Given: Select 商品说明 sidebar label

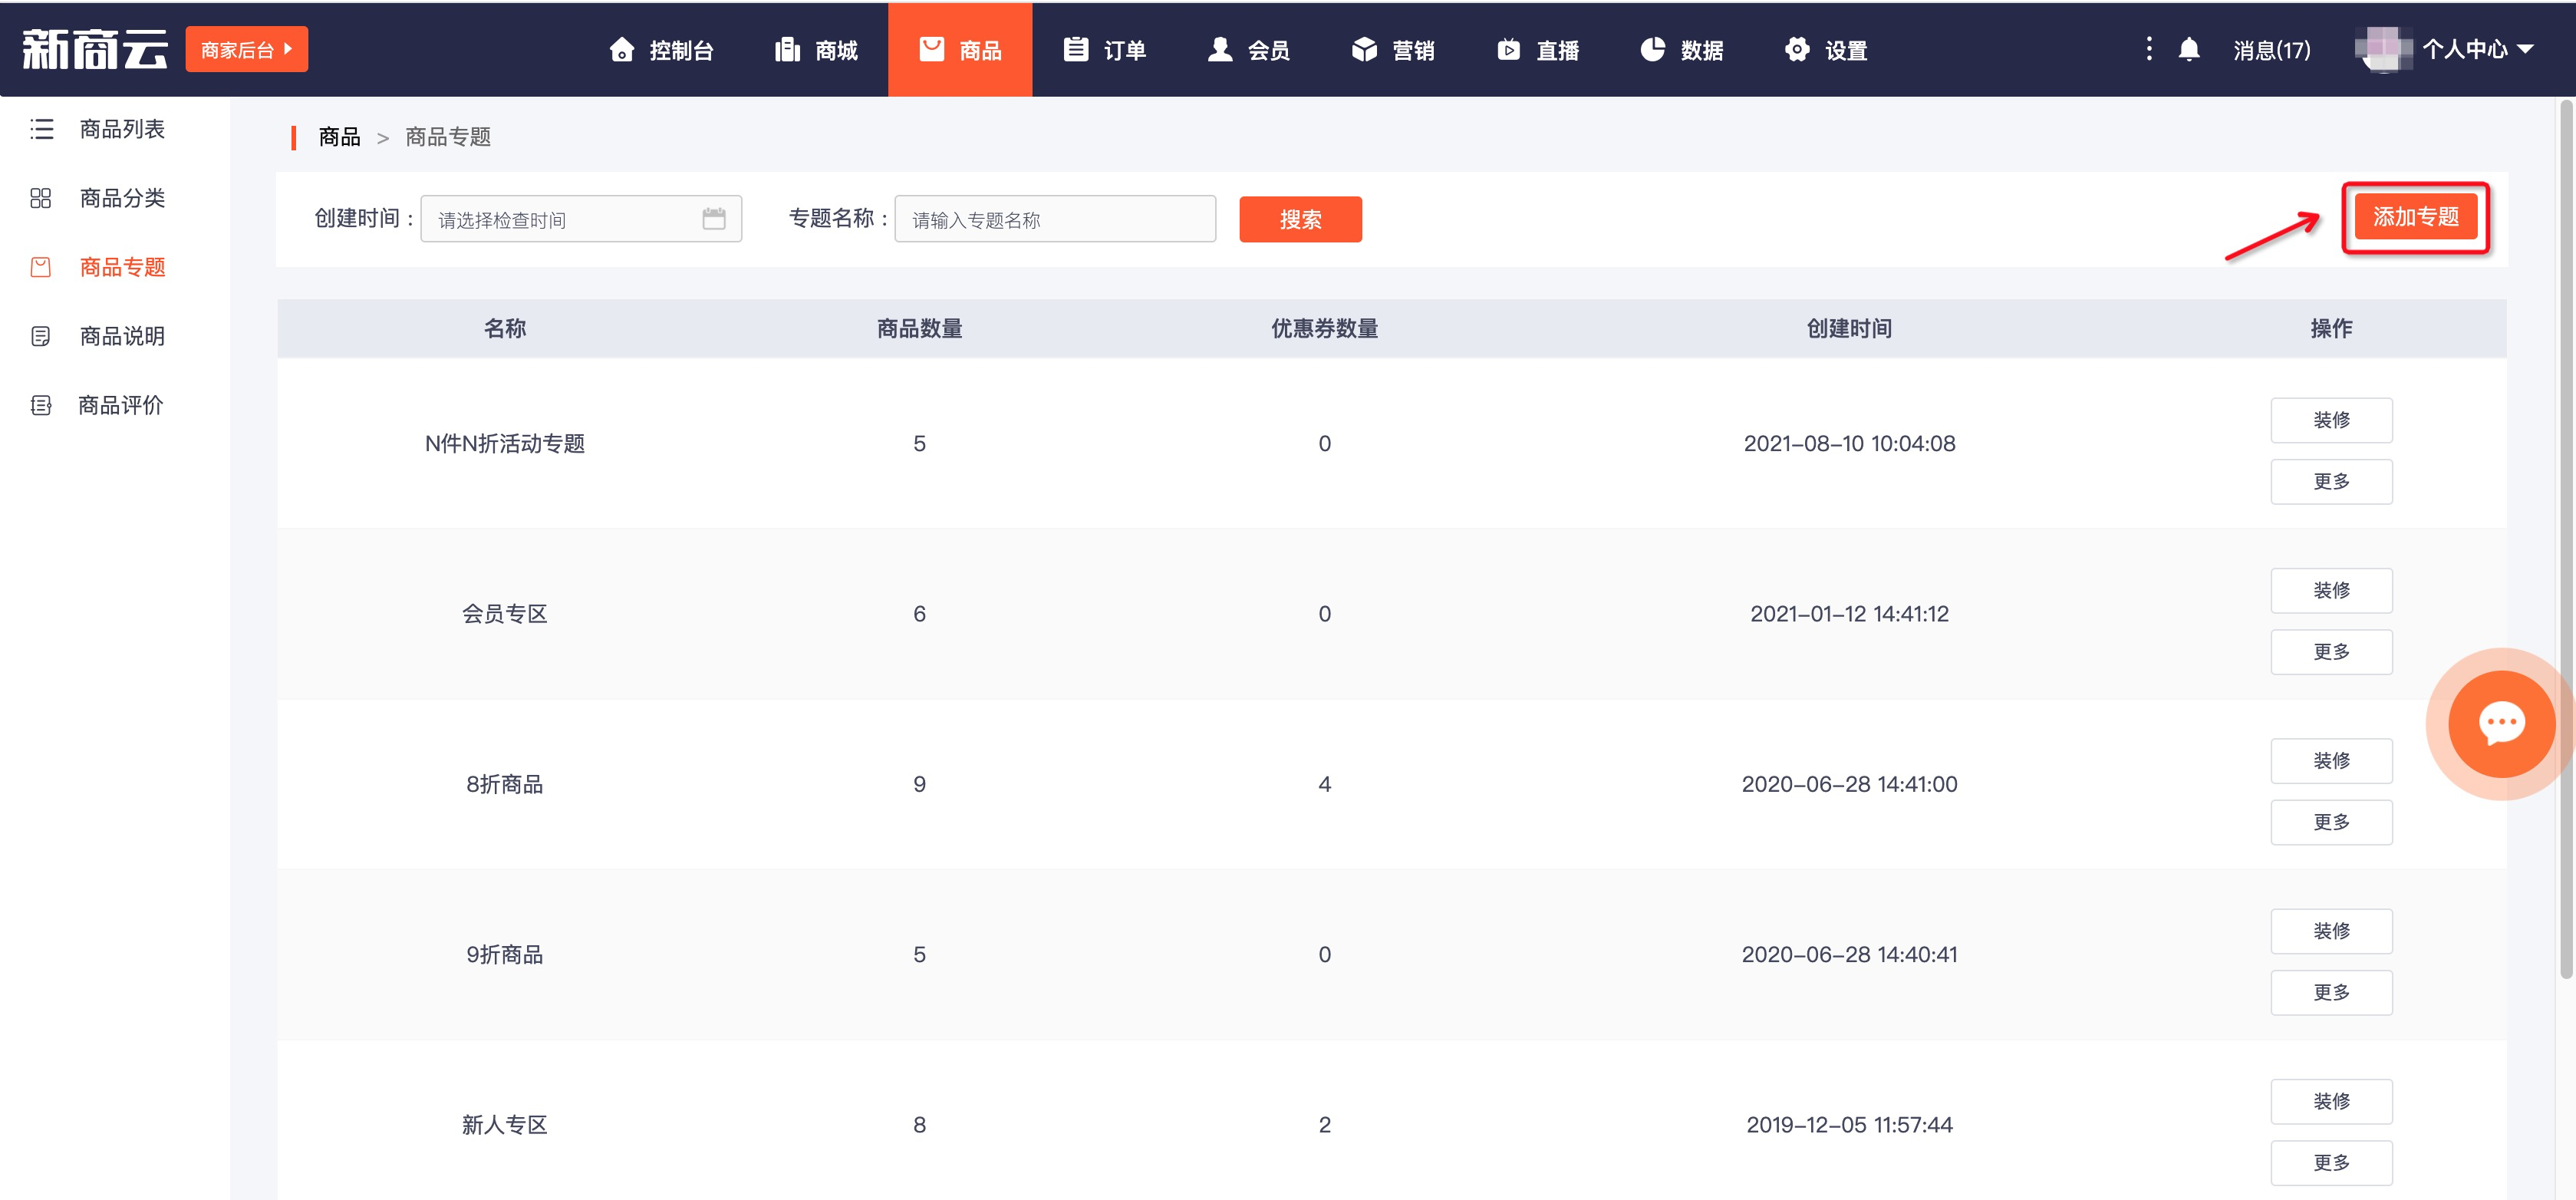Looking at the screenshot, I should point(122,336).
